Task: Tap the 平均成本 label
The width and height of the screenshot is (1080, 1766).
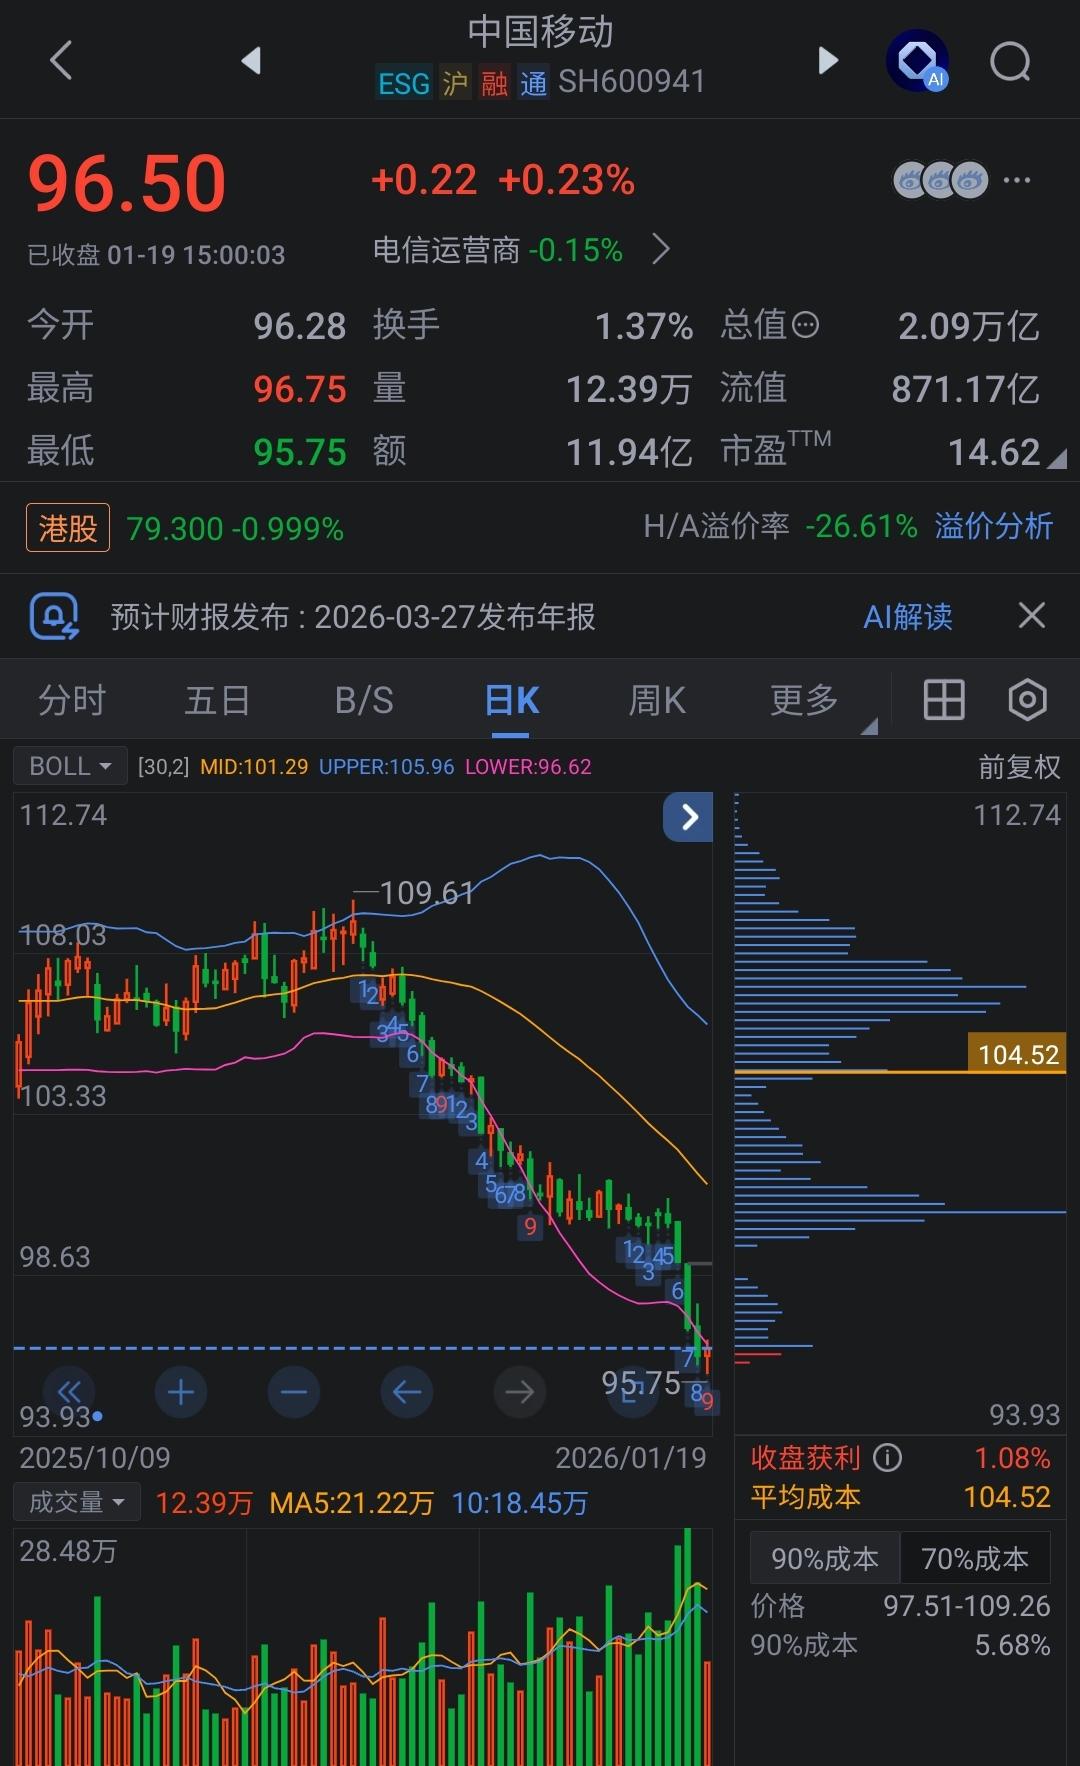Action: (806, 1497)
